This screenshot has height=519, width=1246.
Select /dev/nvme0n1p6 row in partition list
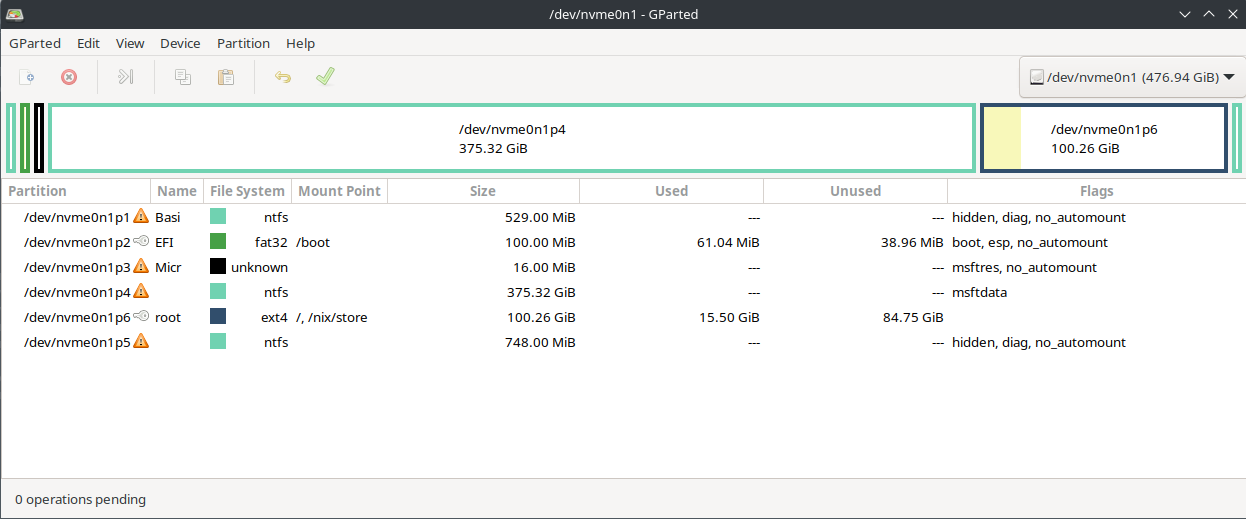tap(623, 316)
